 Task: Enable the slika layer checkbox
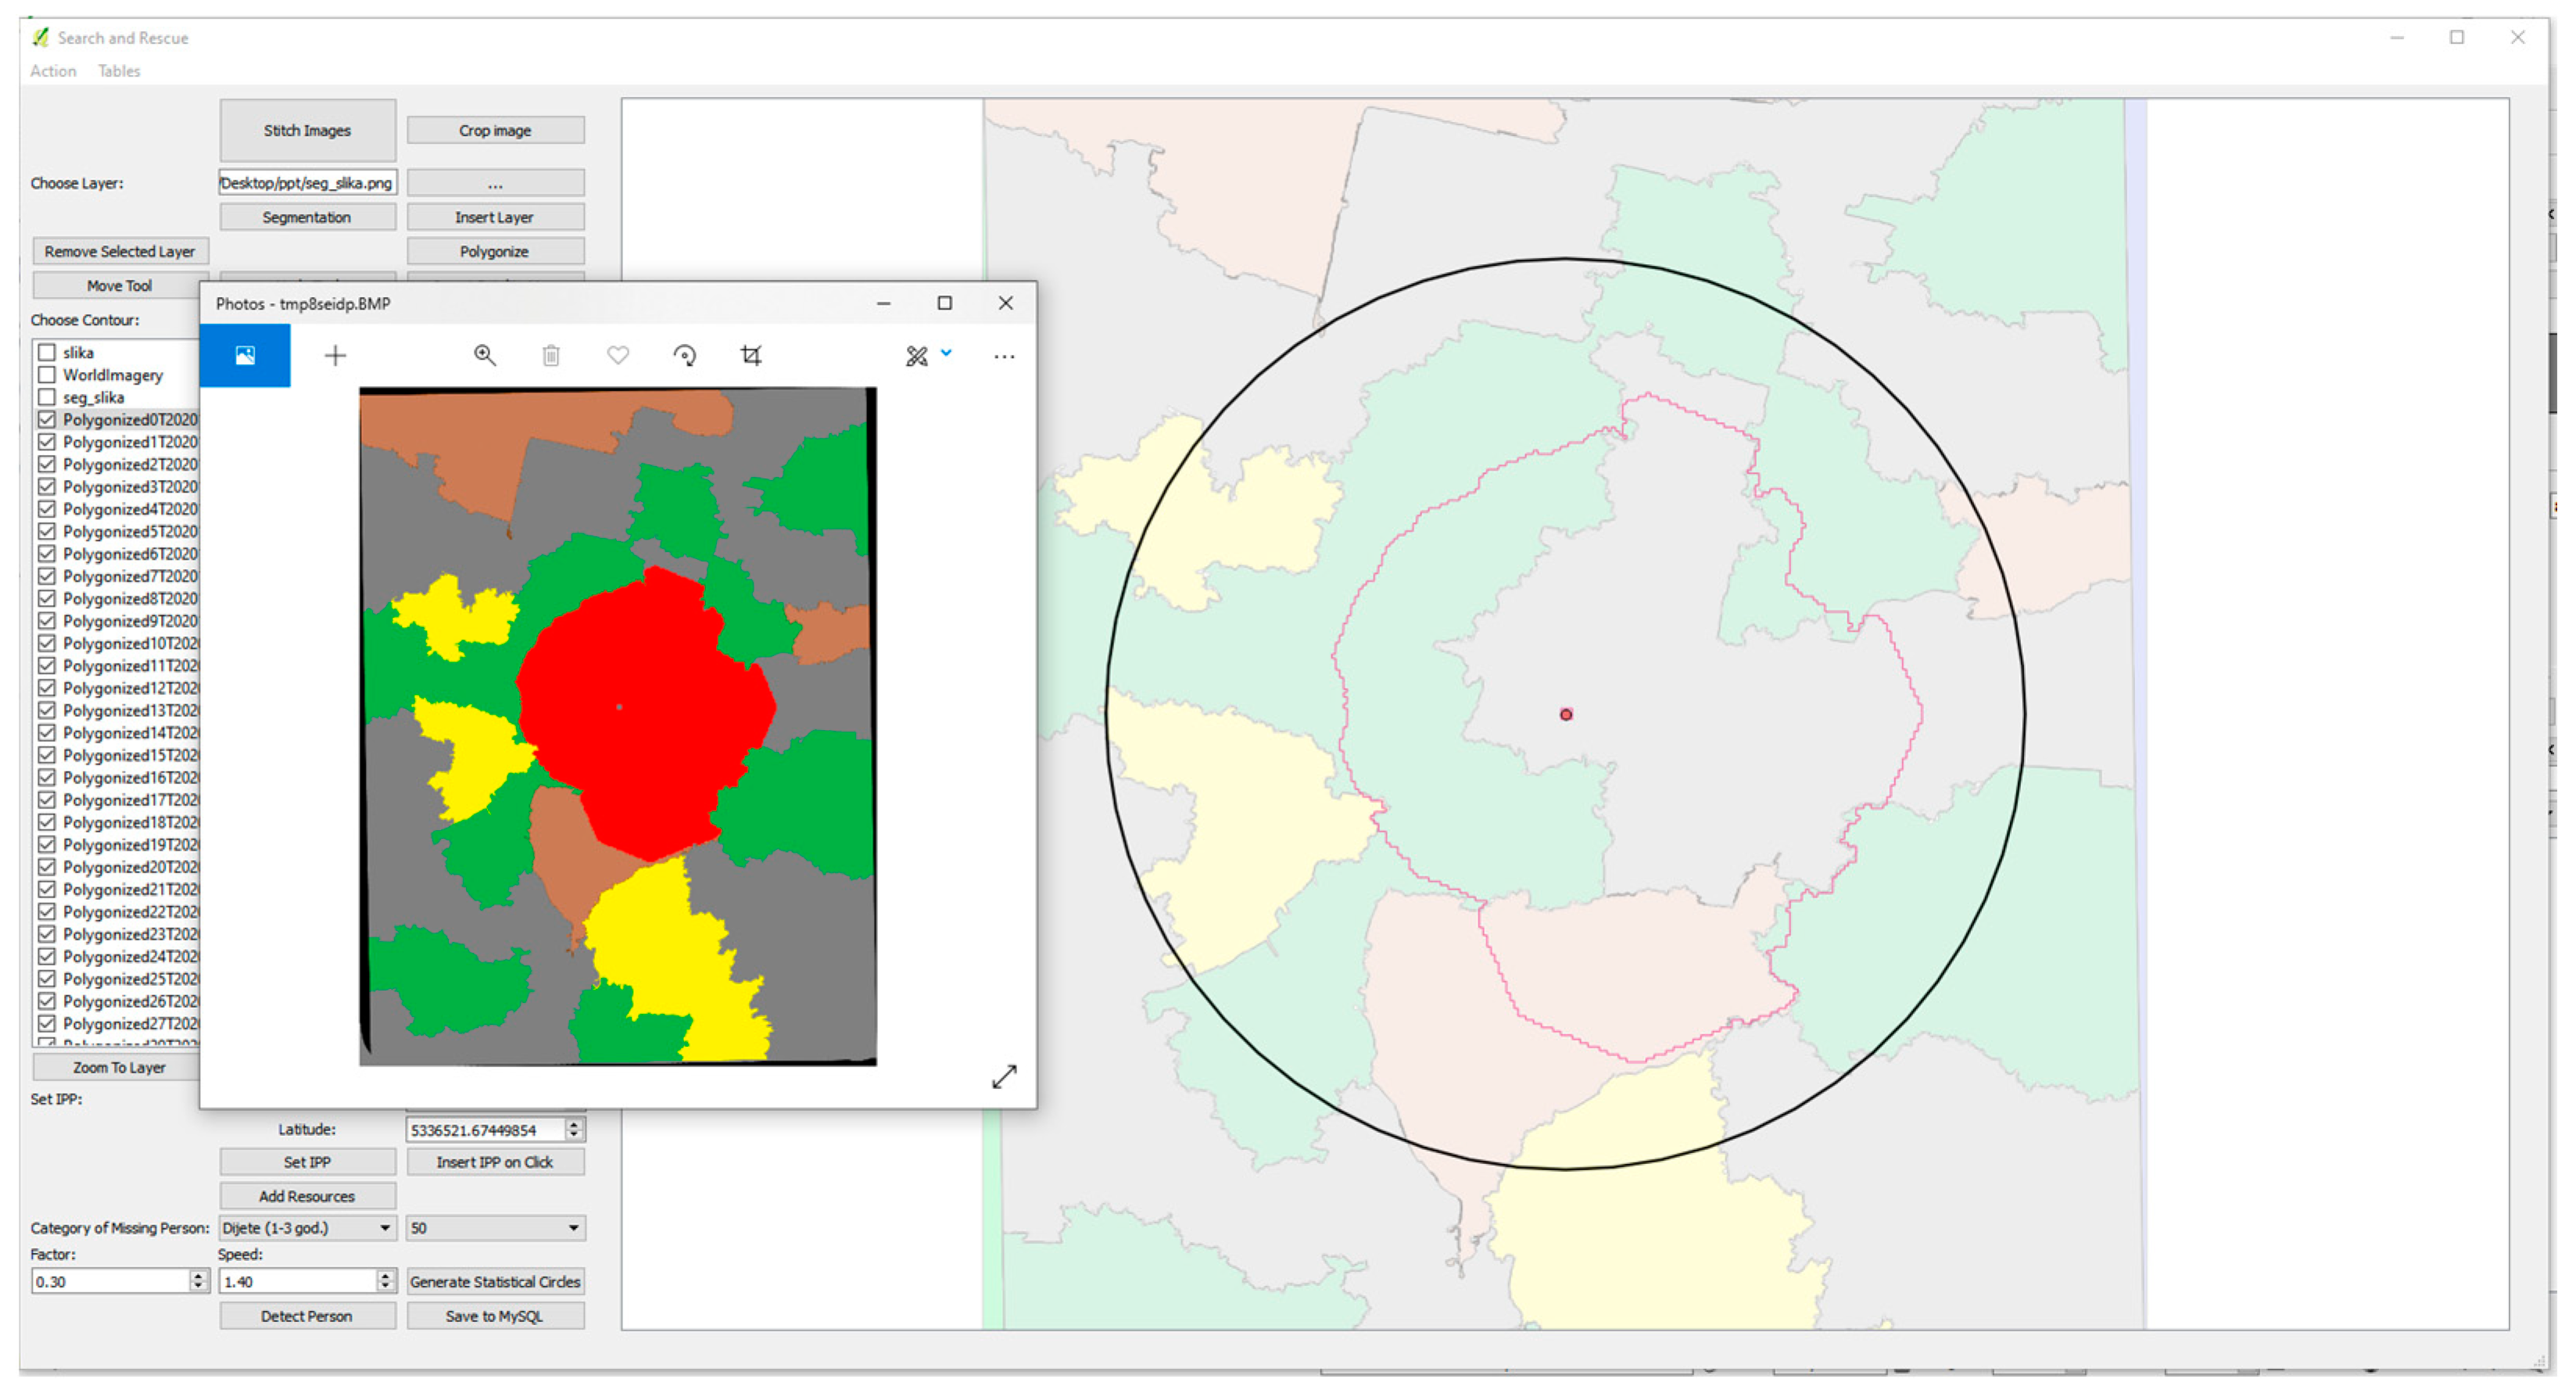pos(47,353)
